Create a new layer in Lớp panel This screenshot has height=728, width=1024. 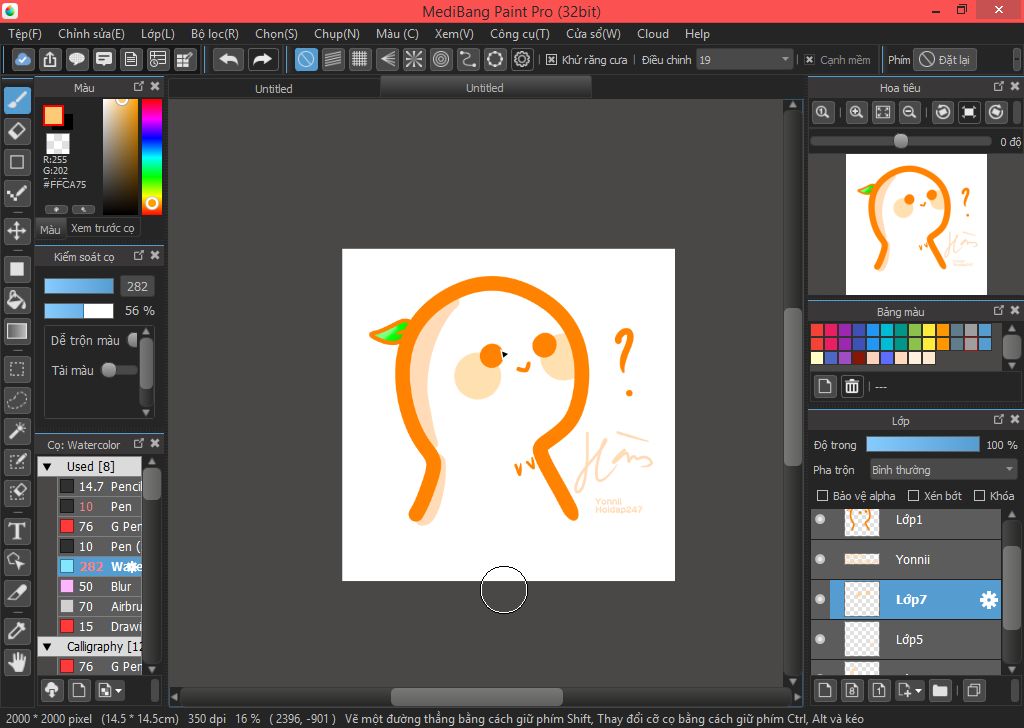click(x=825, y=690)
